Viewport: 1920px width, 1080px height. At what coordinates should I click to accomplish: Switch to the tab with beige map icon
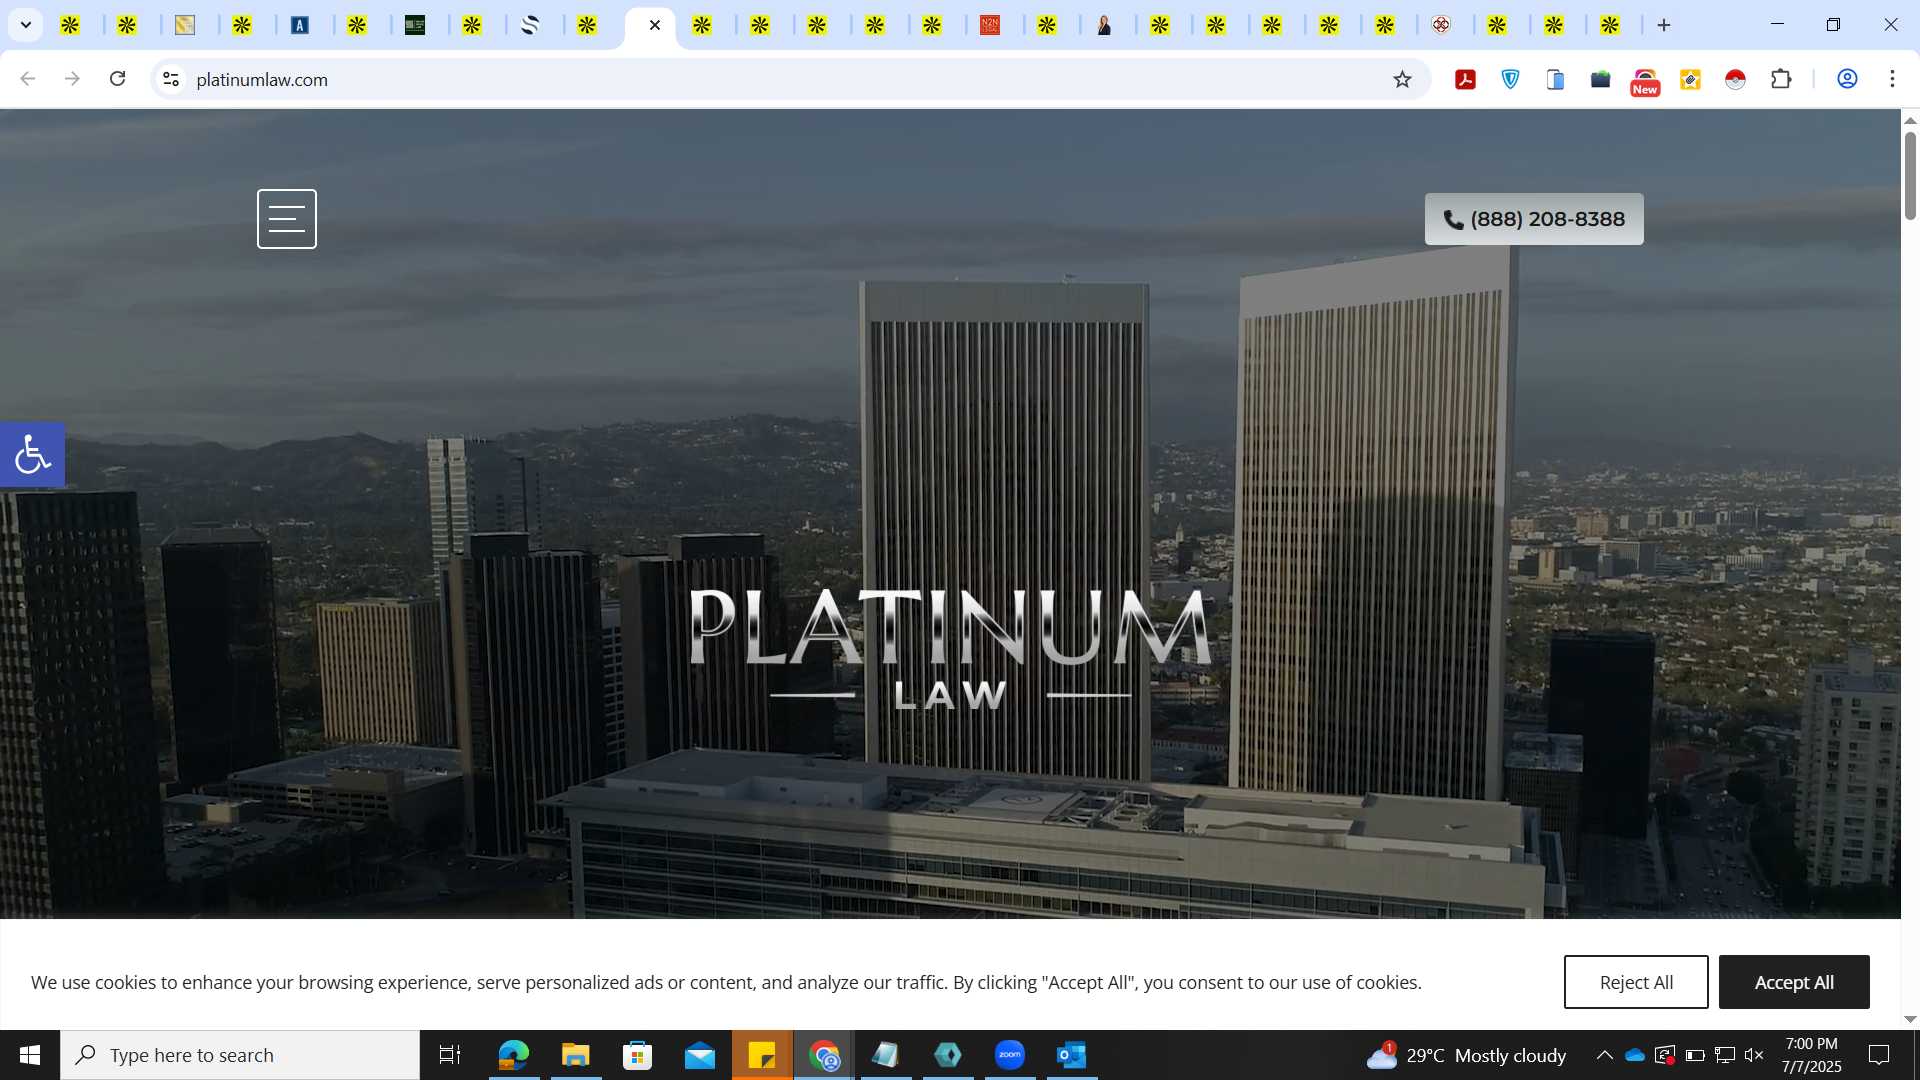click(x=185, y=25)
